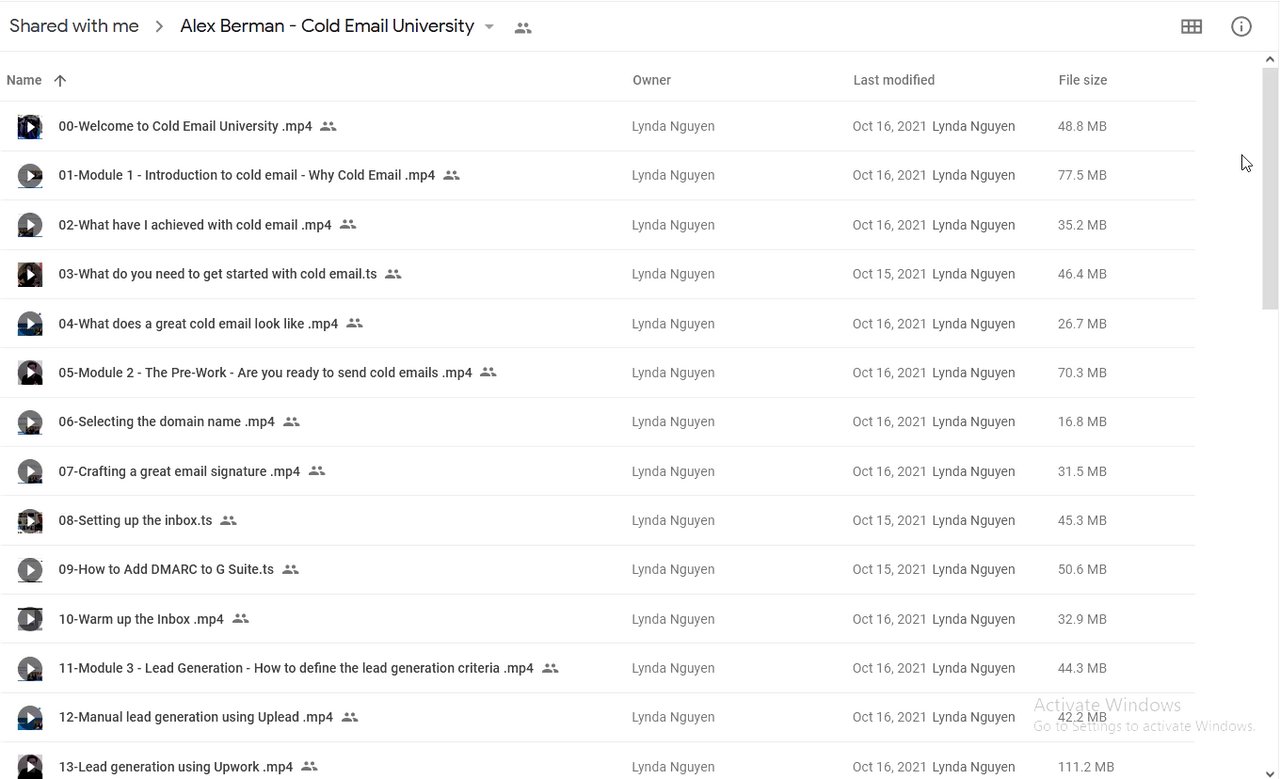Click video icon of 06-Selecting the domain name
The width and height of the screenshot is (1280, 779).
point(30,422)
